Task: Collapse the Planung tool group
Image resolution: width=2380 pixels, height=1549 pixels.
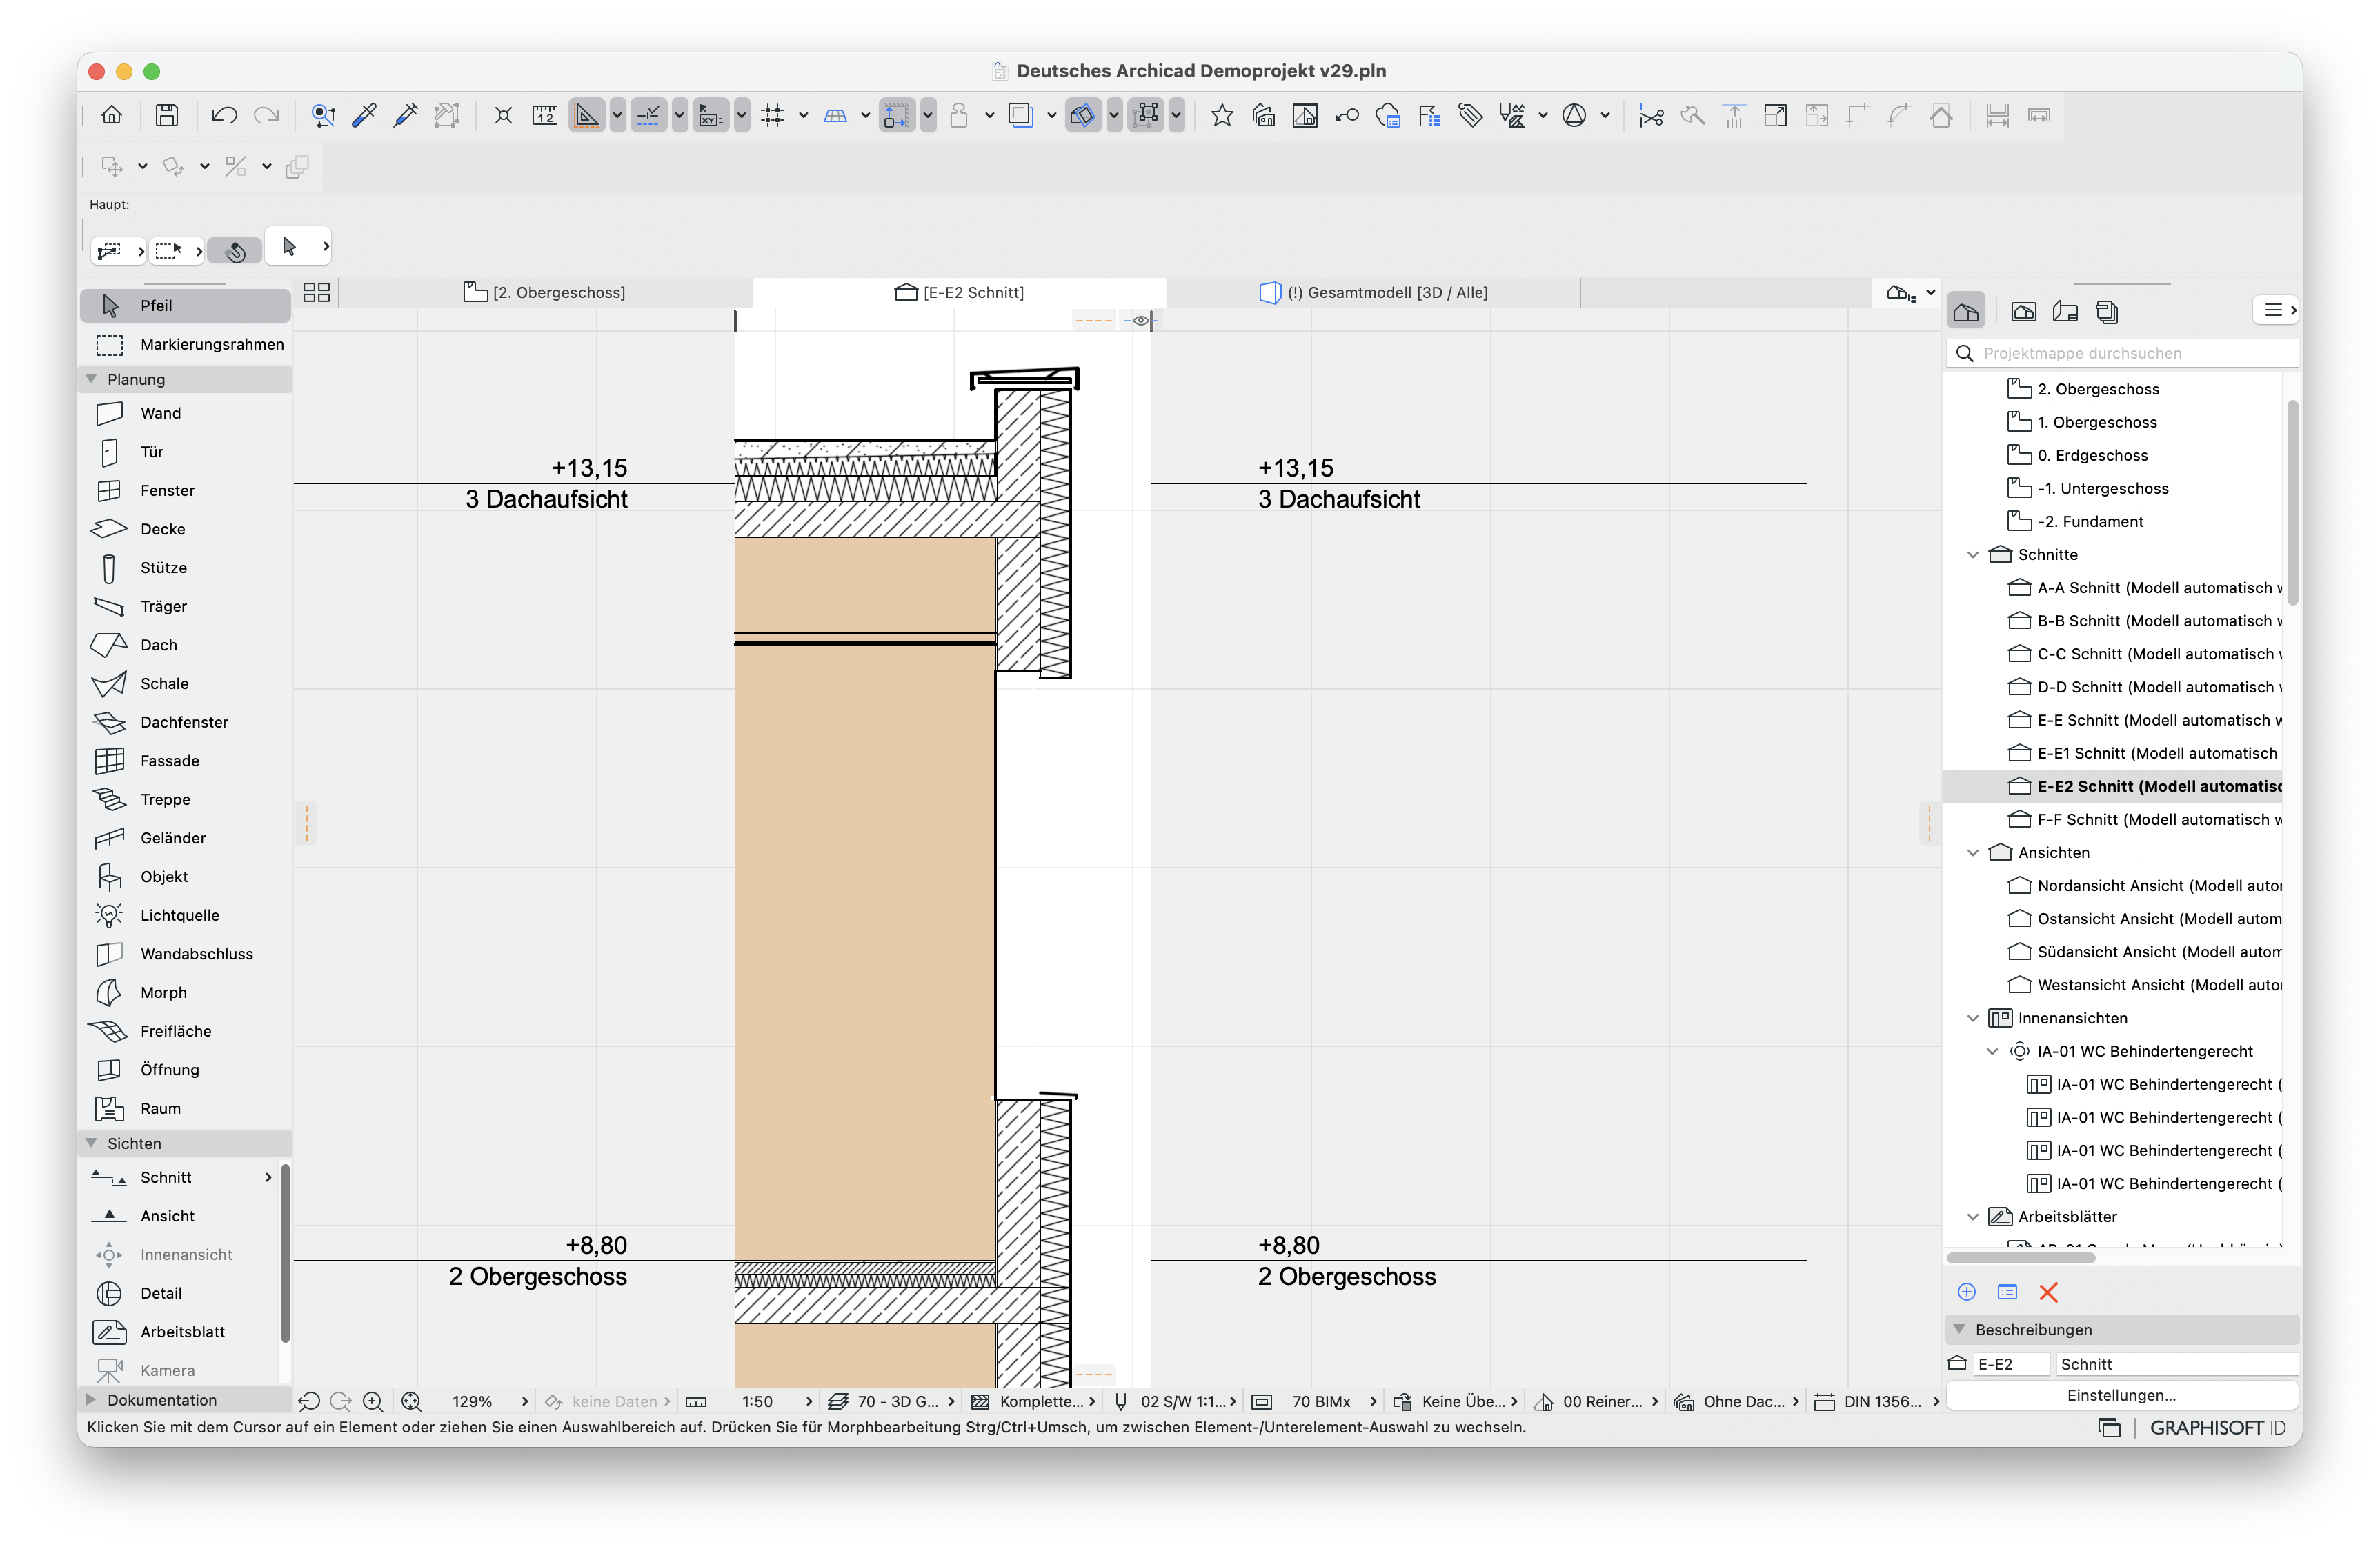Action: (92, 379)
